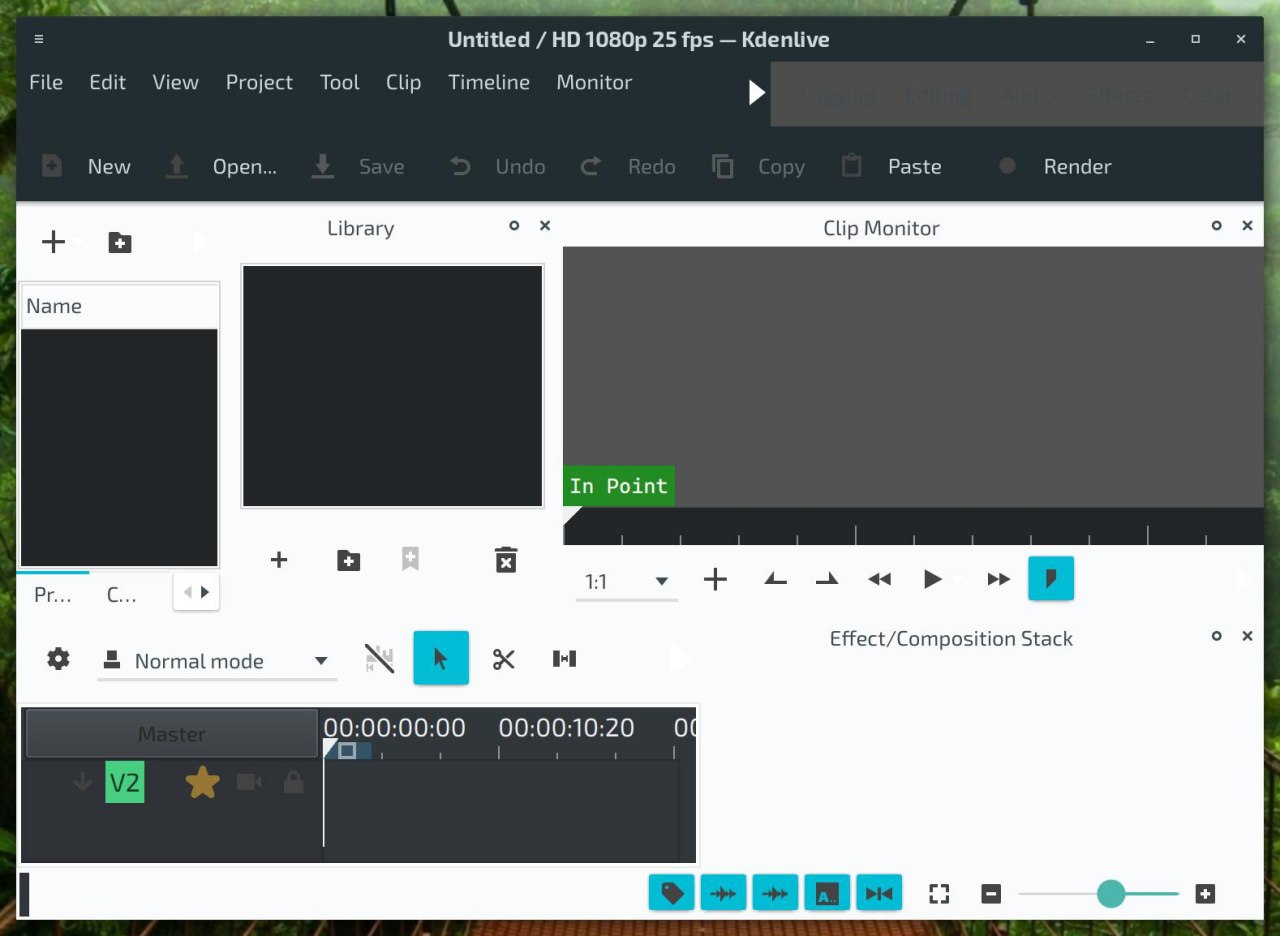Open the Timeline menu
This screenshot has width=1280, height=936.
click(x=489, y=82)
